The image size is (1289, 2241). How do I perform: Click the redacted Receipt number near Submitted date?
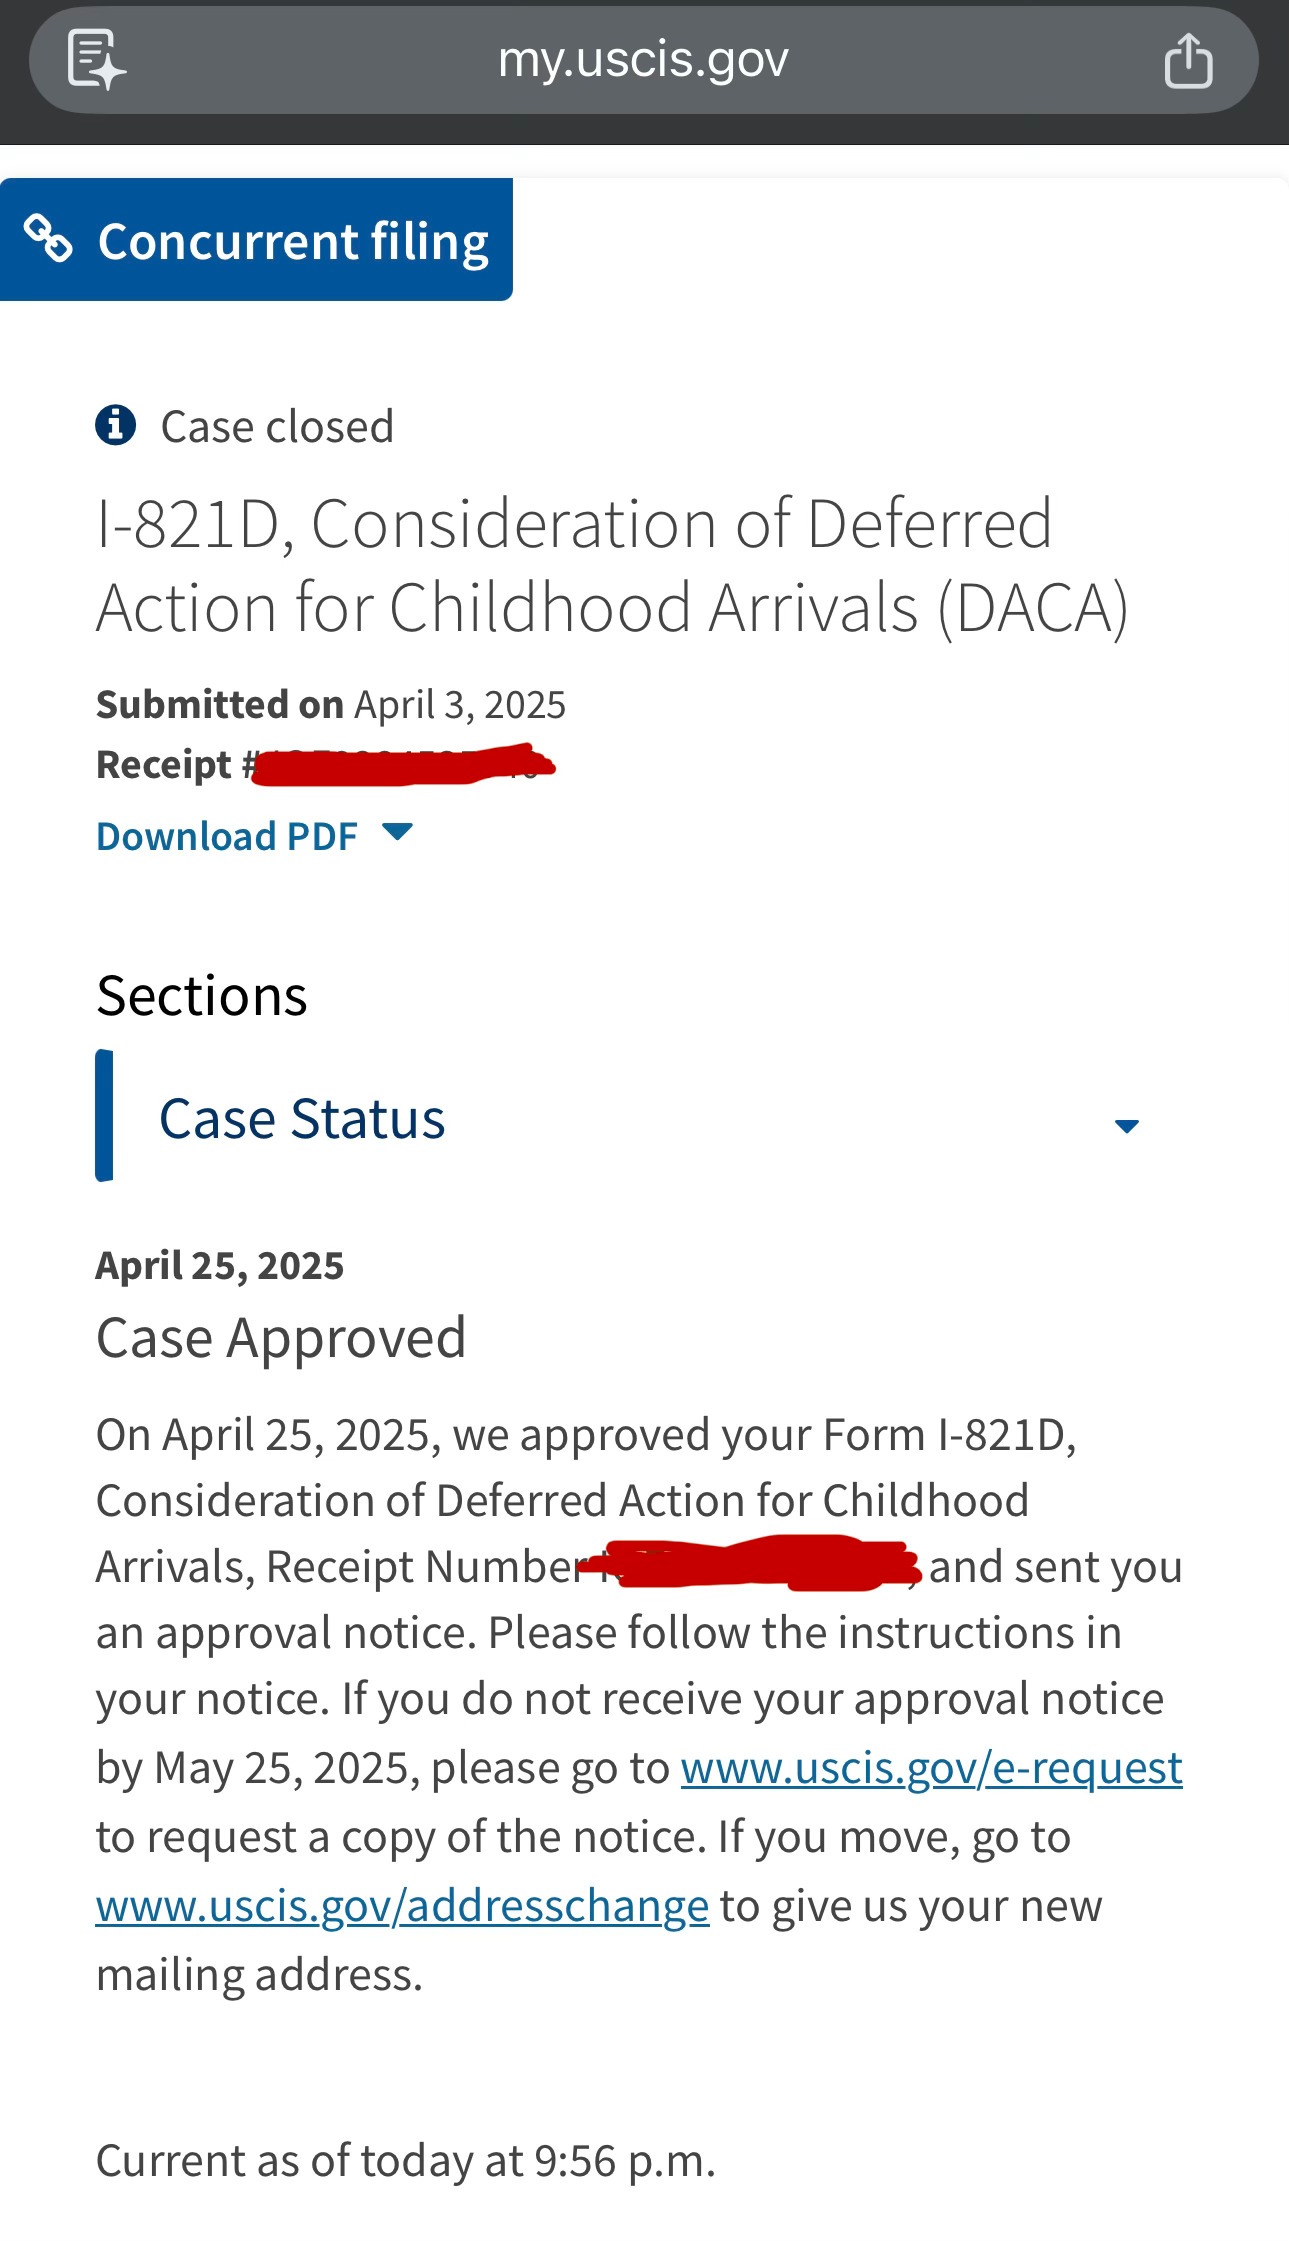click(x=404, y=766)
